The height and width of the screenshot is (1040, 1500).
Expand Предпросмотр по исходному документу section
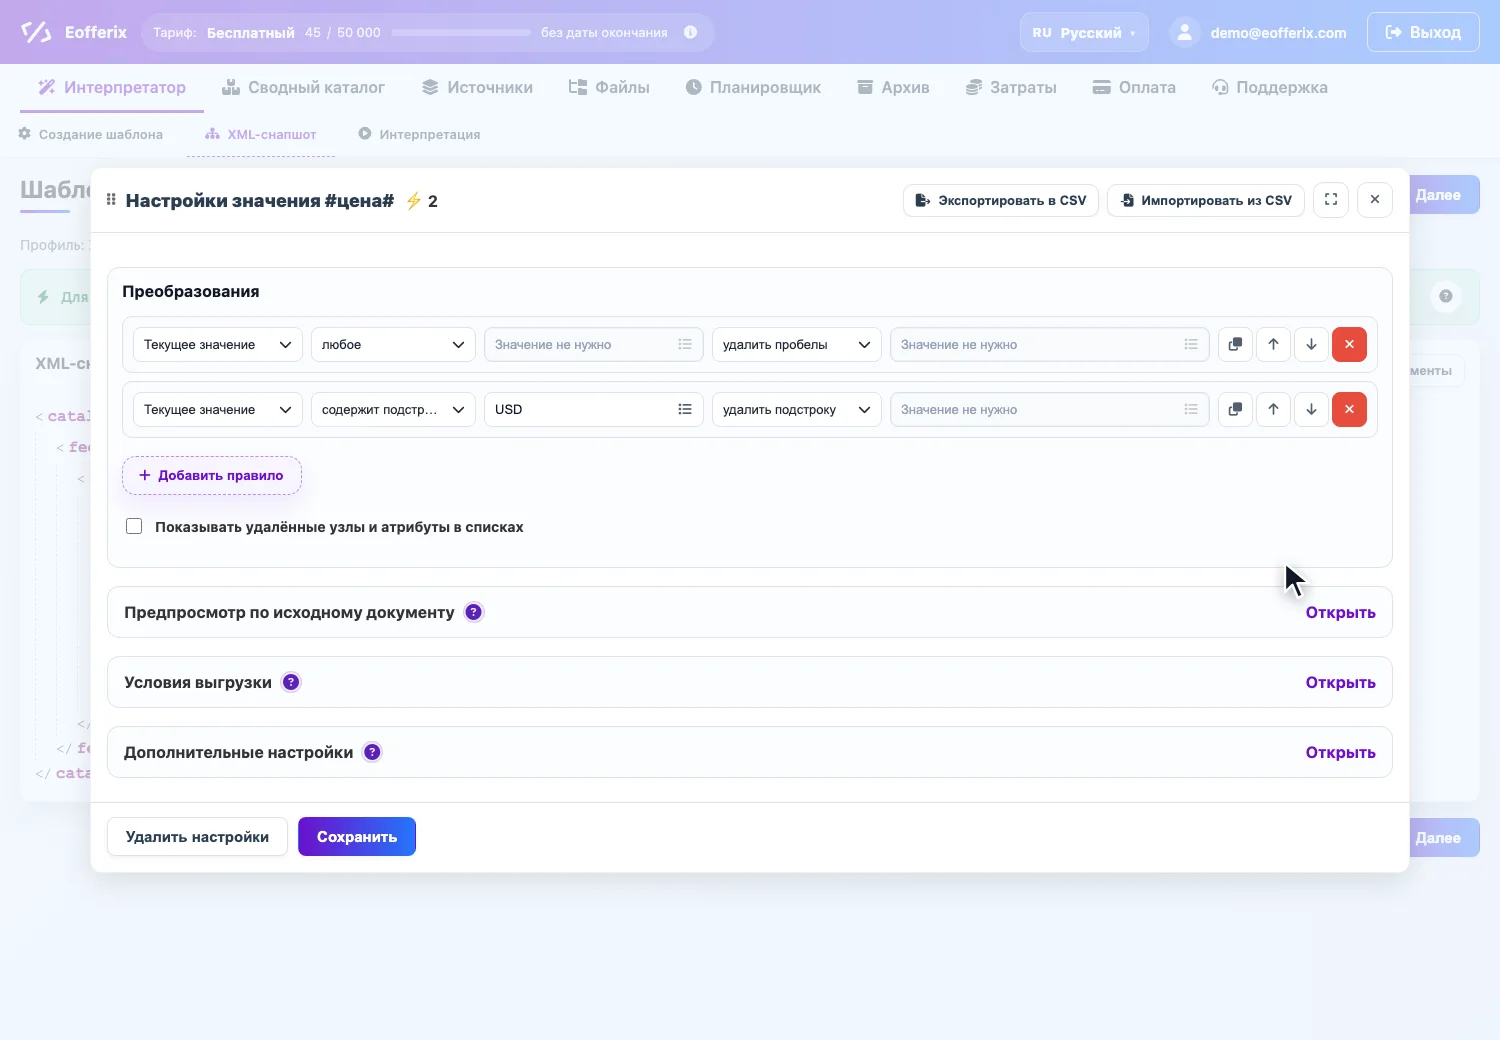pos(1340,612)
